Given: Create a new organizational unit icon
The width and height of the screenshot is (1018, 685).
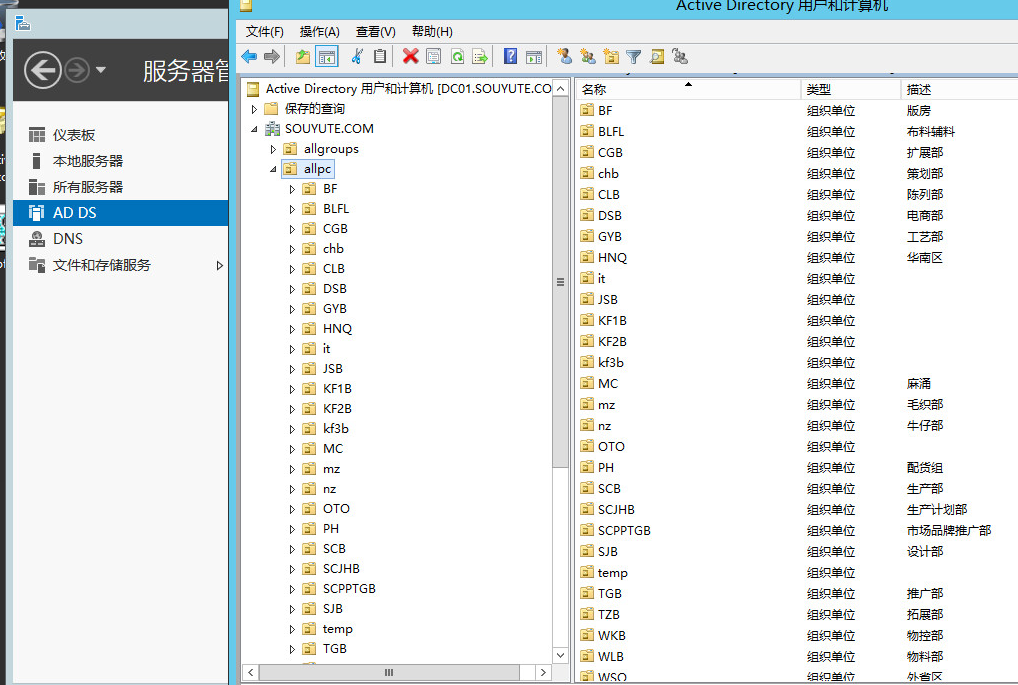Looking at the screenshot, I should point(611,56).
